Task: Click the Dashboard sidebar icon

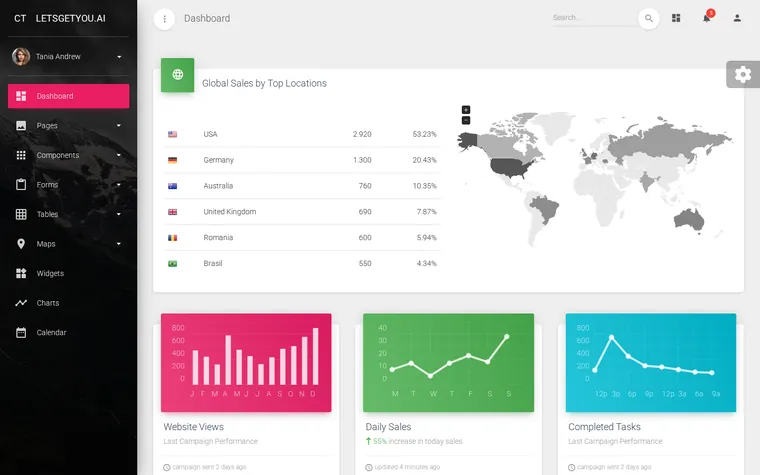Action: pyautogui.click(x=21, y=96)
